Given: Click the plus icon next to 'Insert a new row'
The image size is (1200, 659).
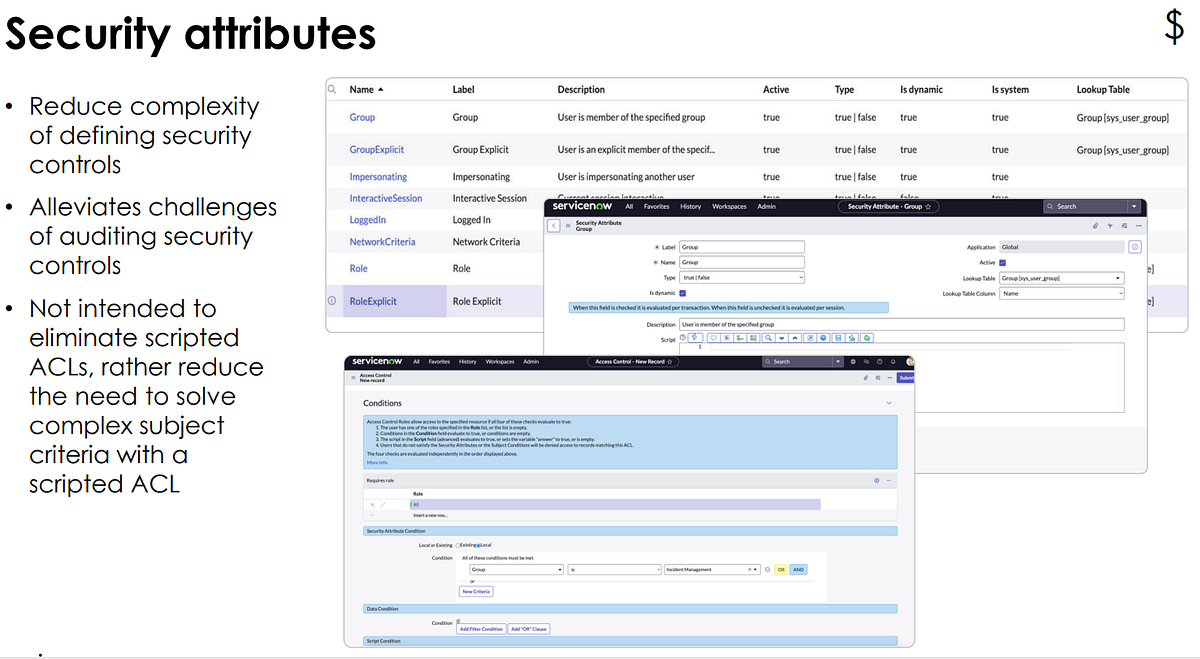Looking at the screenshot, I should tap(372, 515).
